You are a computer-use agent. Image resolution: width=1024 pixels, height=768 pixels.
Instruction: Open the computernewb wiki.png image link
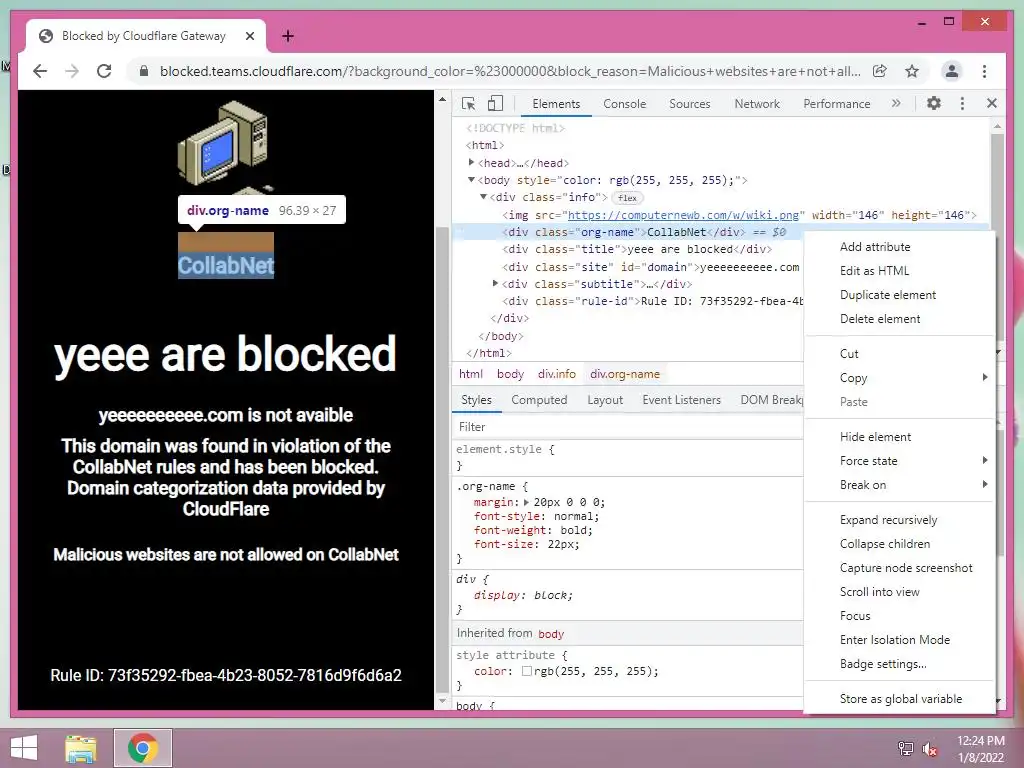tap(683, 215)
